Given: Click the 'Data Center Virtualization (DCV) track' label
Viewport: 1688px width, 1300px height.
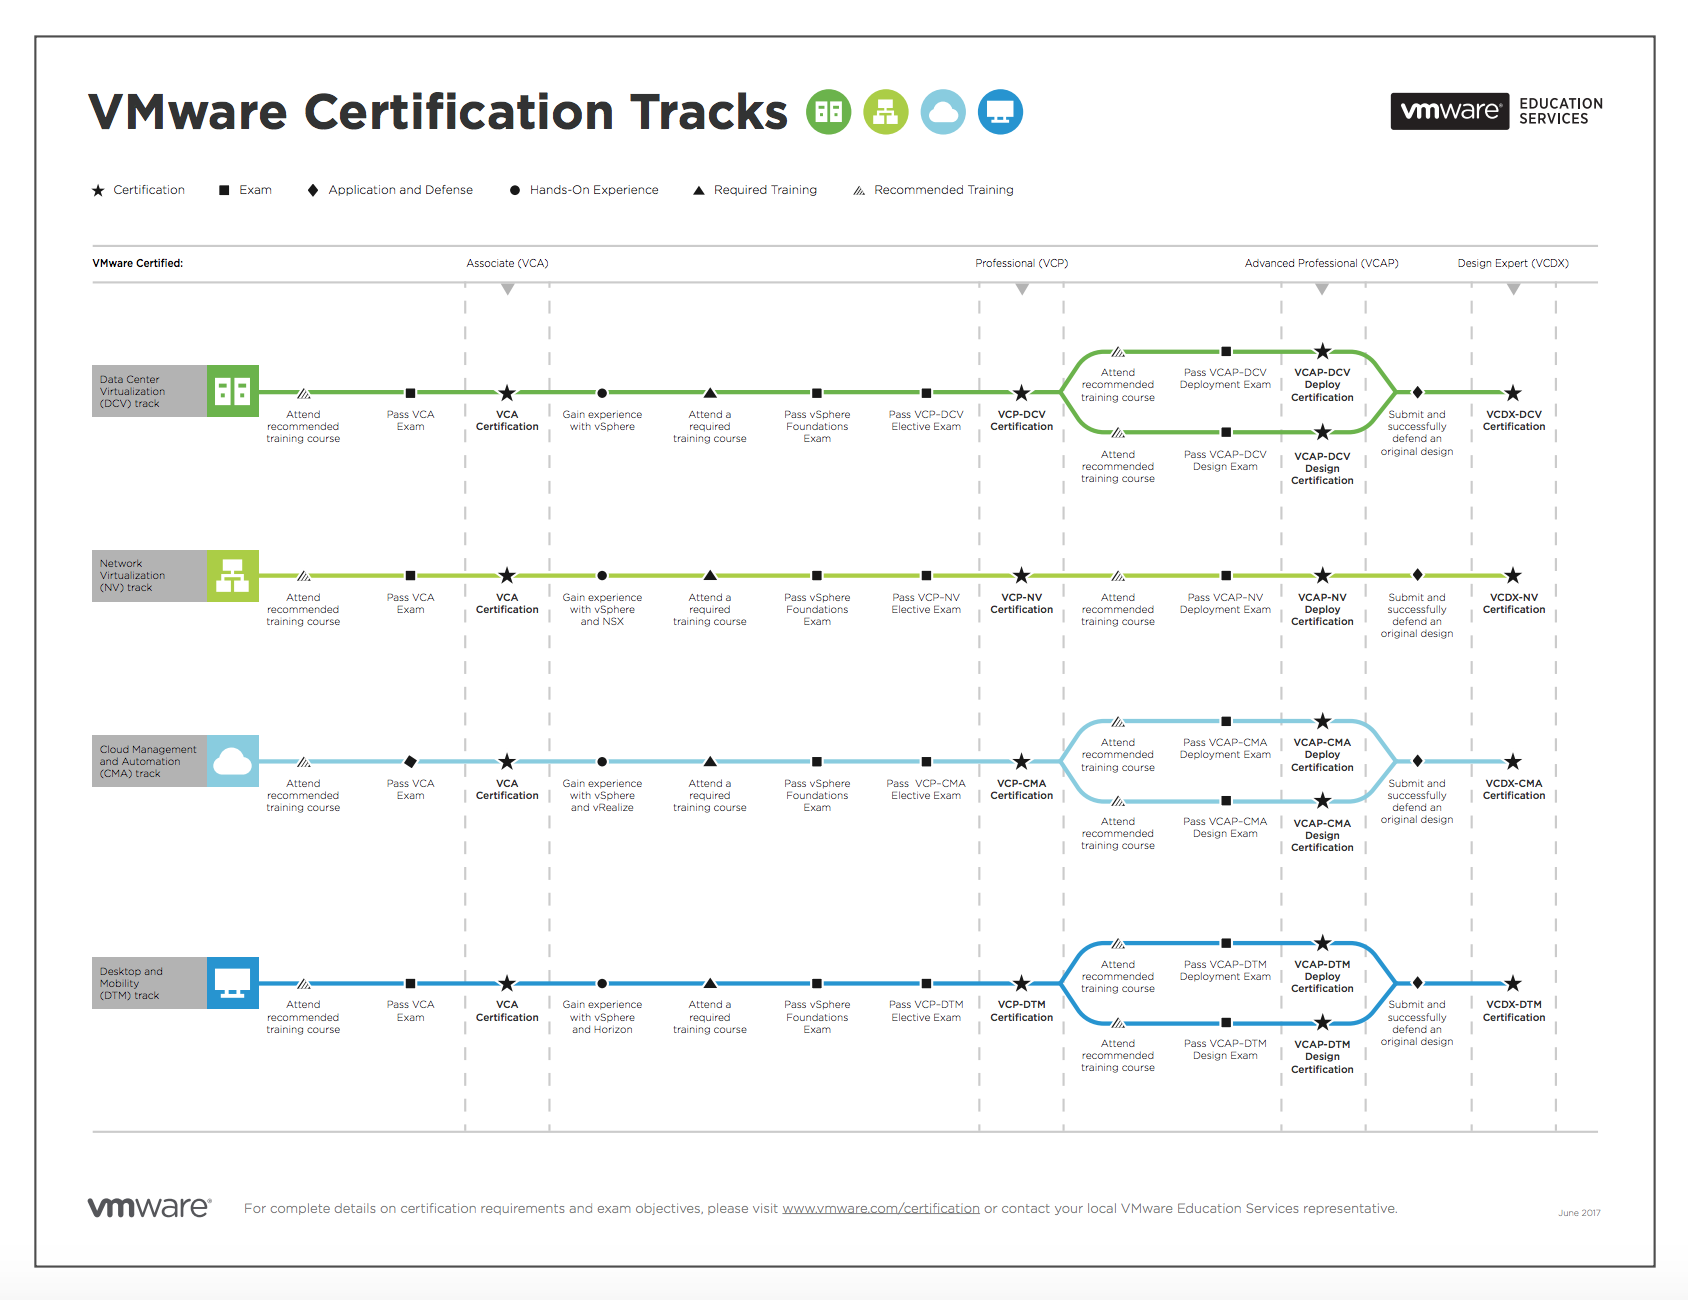Looking at the screenshot, I should pyautogui.click(x=133, y=392).
